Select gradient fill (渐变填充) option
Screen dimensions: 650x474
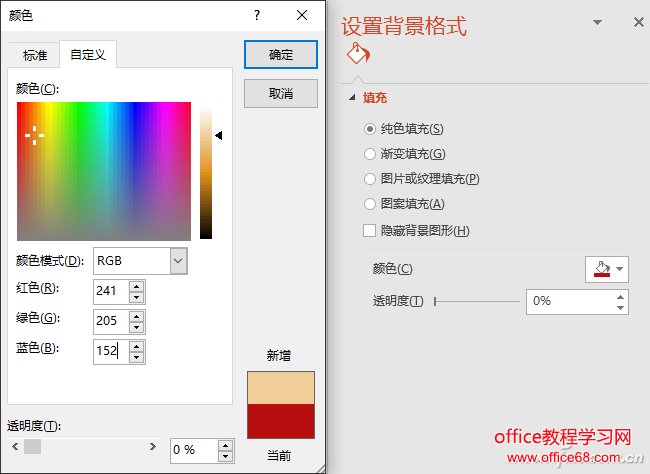pos(370,154)
